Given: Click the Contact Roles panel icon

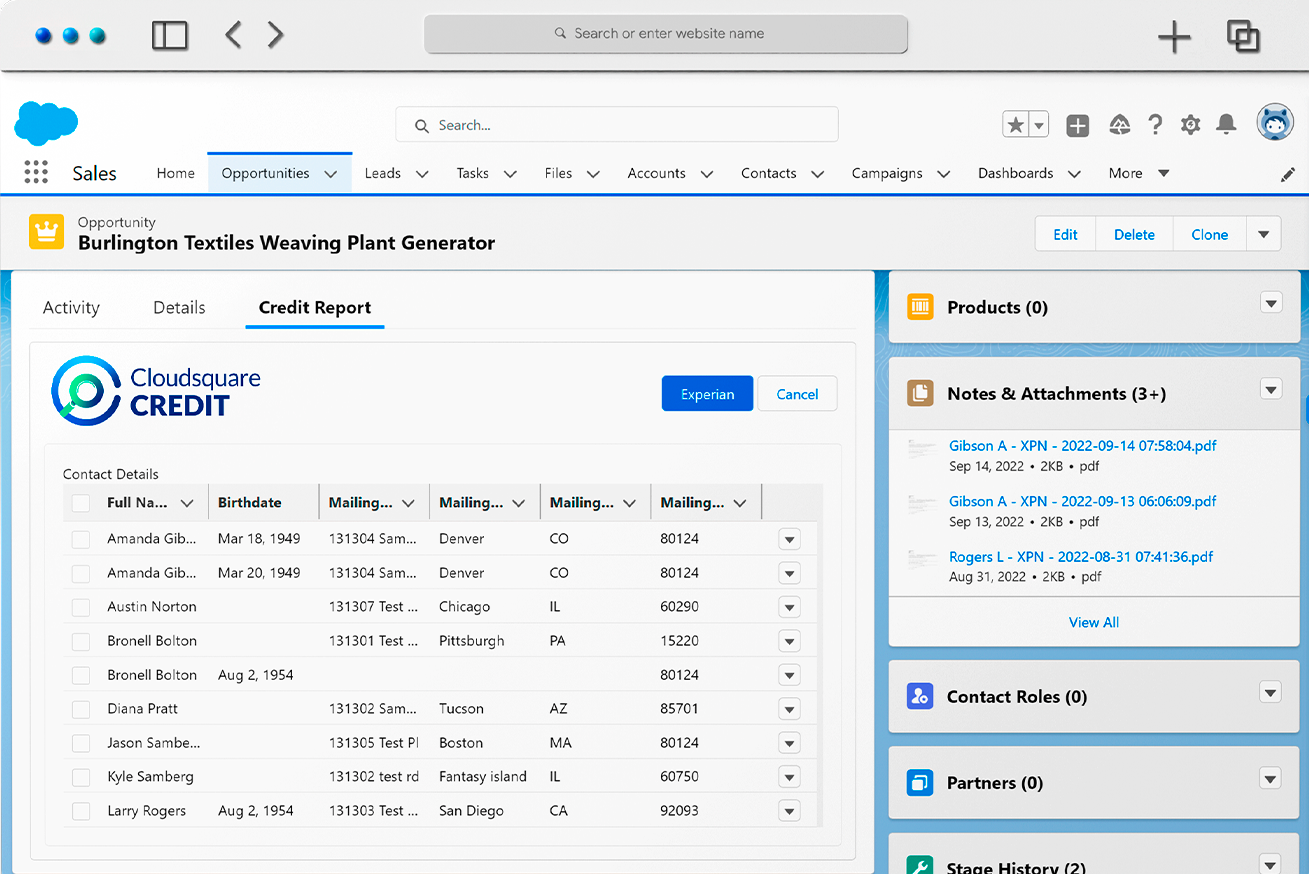Looking at the screenshot, I should click(920, 696).
